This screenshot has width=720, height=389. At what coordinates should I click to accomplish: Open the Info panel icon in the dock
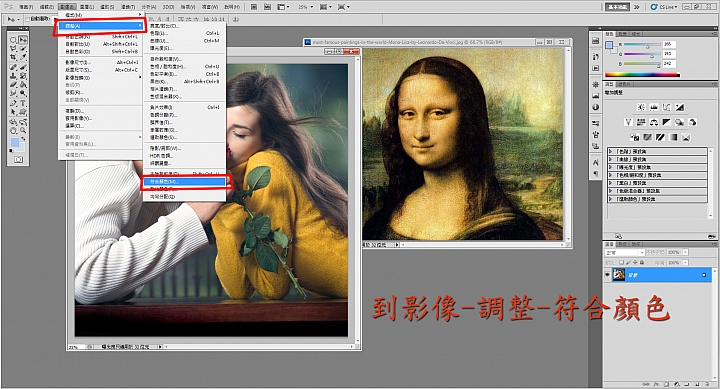click(596, 107)
